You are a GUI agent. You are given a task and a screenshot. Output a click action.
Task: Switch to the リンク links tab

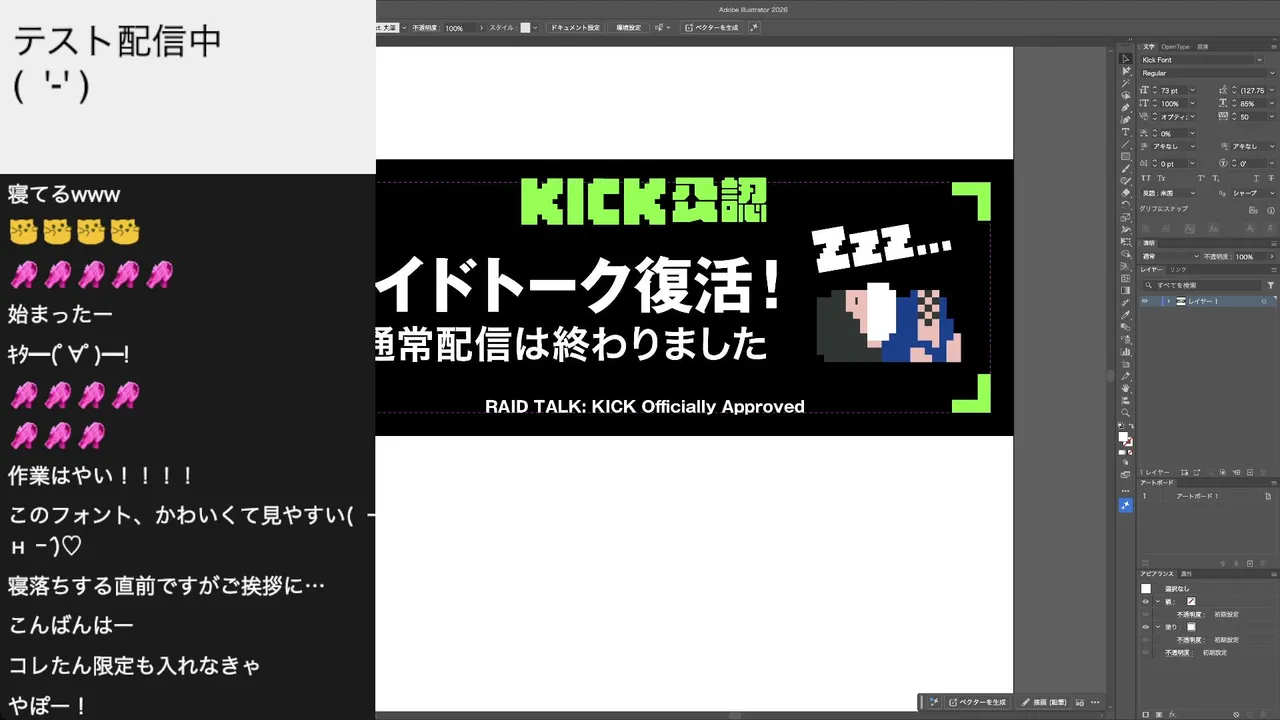pyautogui.click(x=1179, y=270)
